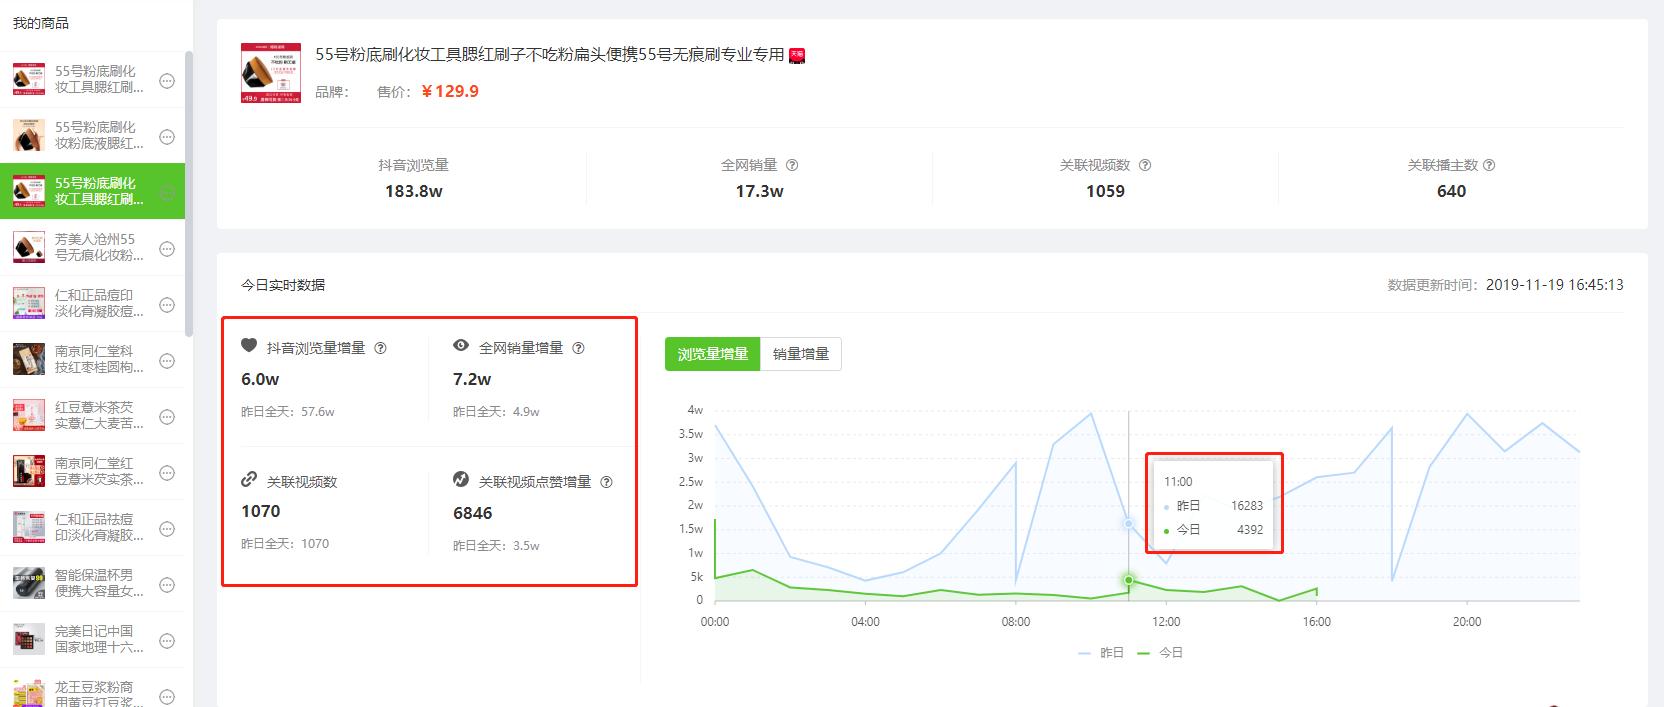Viewport: 1664px width, 707px height.
Task: Click help icon next to 关联视频数 header
Action: coord(1145,165)
